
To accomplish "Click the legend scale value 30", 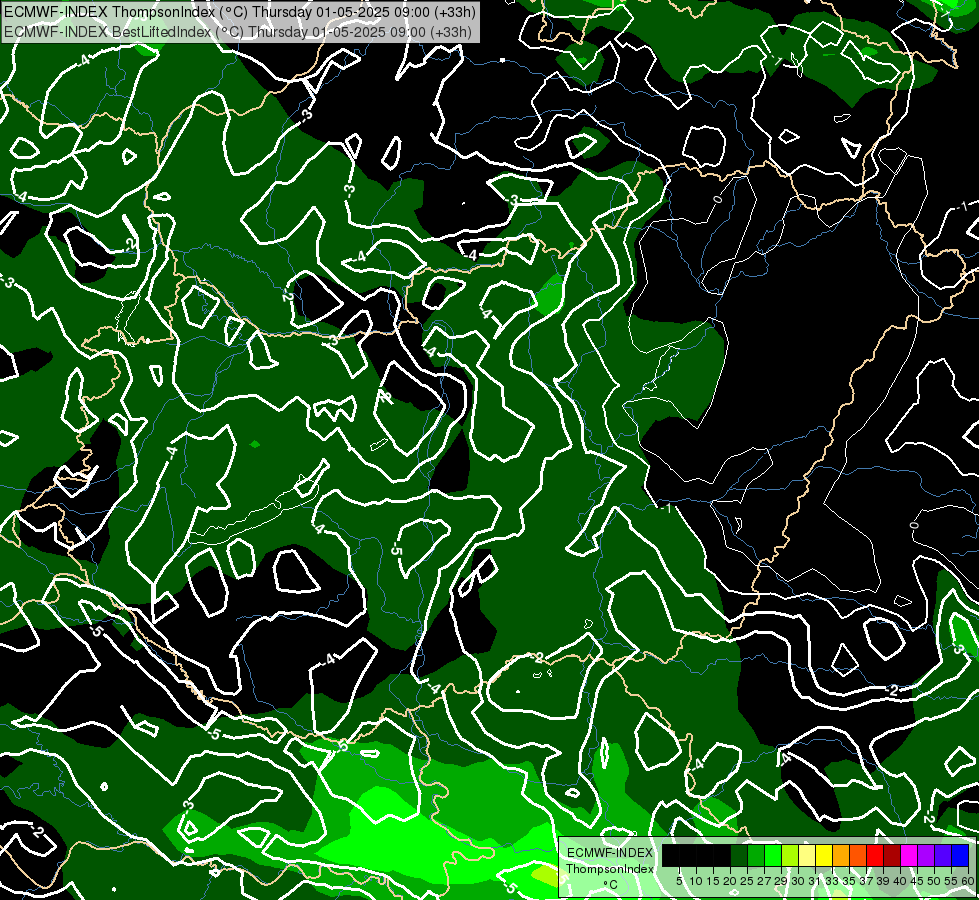I will tap(798, 881).
